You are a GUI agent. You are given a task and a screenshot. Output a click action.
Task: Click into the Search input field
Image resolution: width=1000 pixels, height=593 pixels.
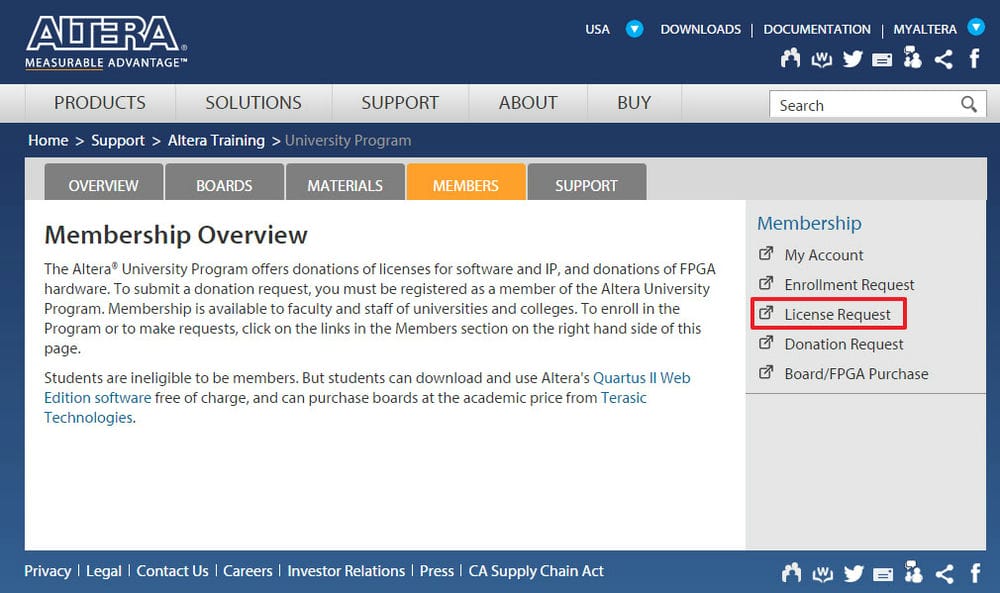pos(860,105)
